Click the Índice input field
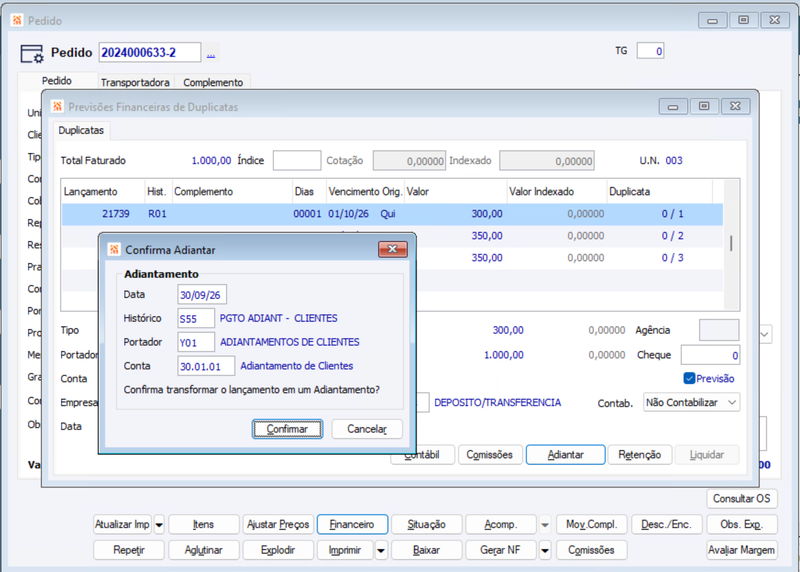The width and height of the screenshot is (800, 572). pos(297,161)
